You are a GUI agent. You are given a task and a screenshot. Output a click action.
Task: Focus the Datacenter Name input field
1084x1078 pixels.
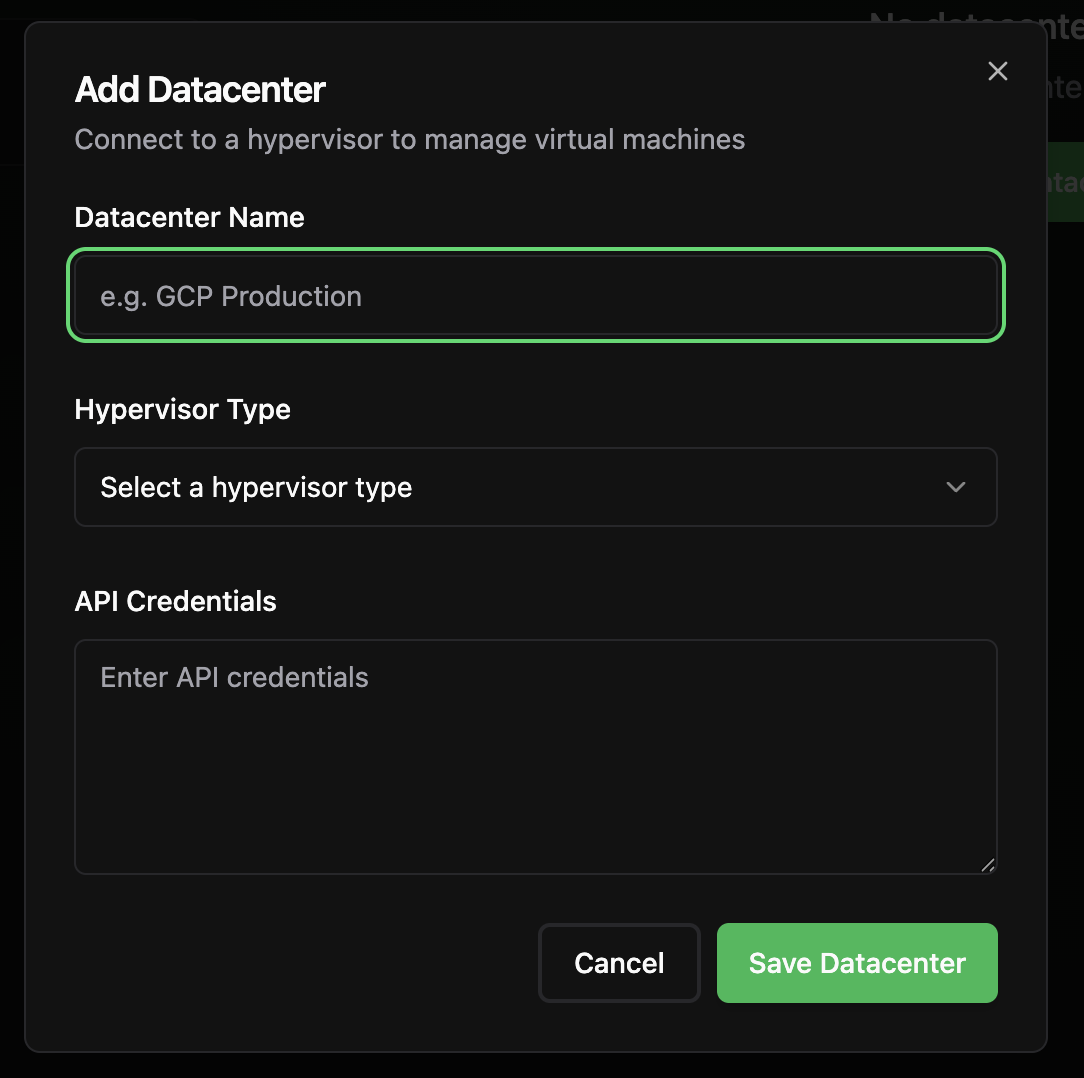coord(535,296)
